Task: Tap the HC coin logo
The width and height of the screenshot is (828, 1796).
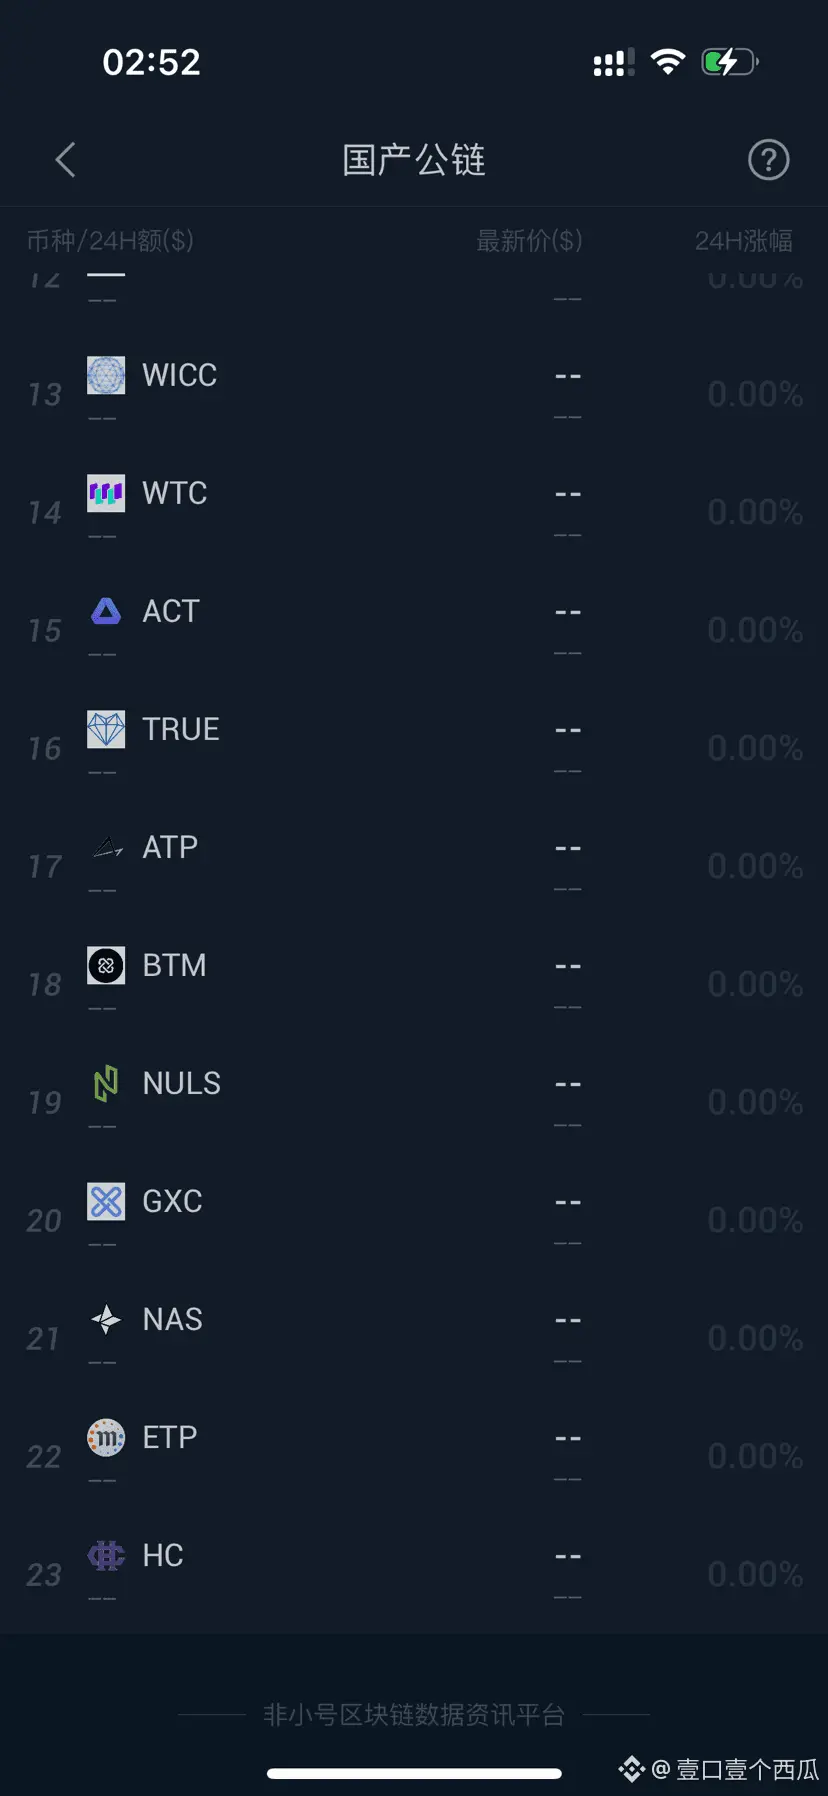Action: 106,1555
